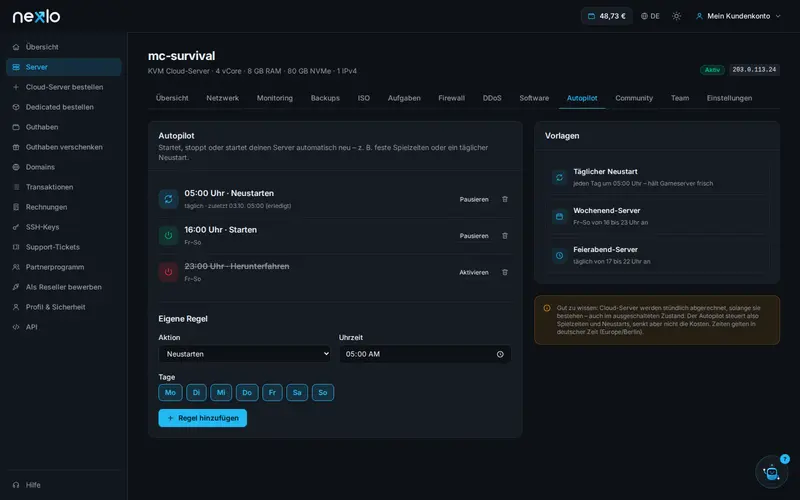
Task: Open the Software tab
Action: click(x=534, y=98)
